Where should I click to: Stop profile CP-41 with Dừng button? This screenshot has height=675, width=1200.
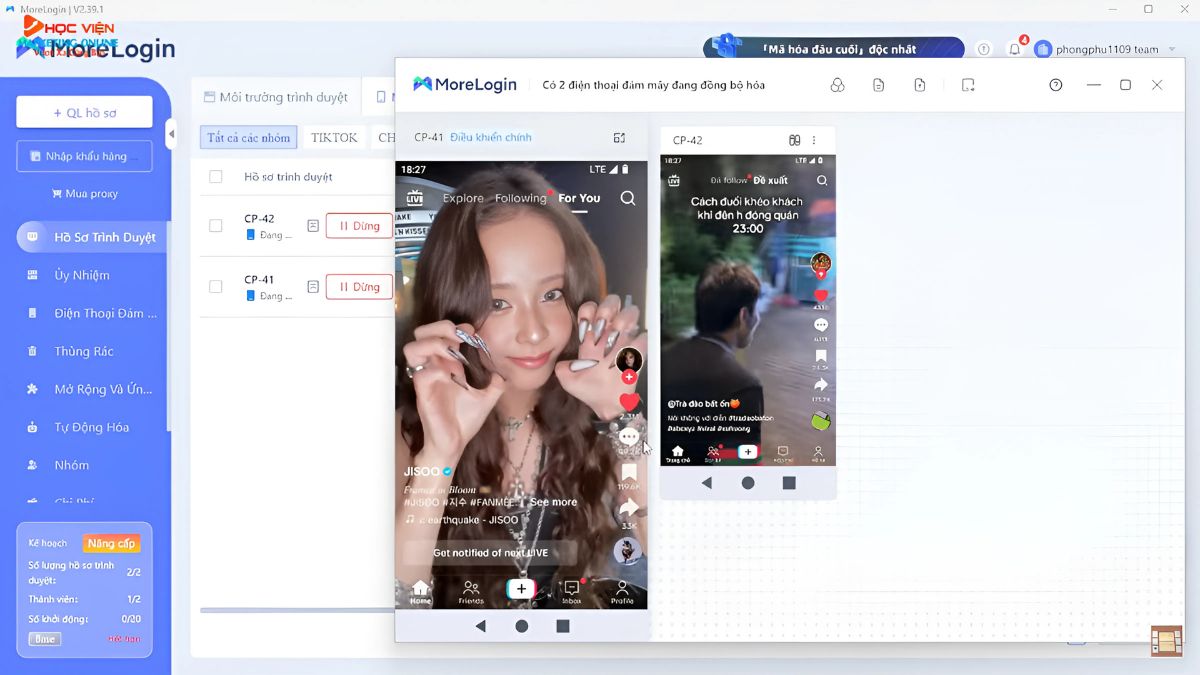(x=359, y=287)
